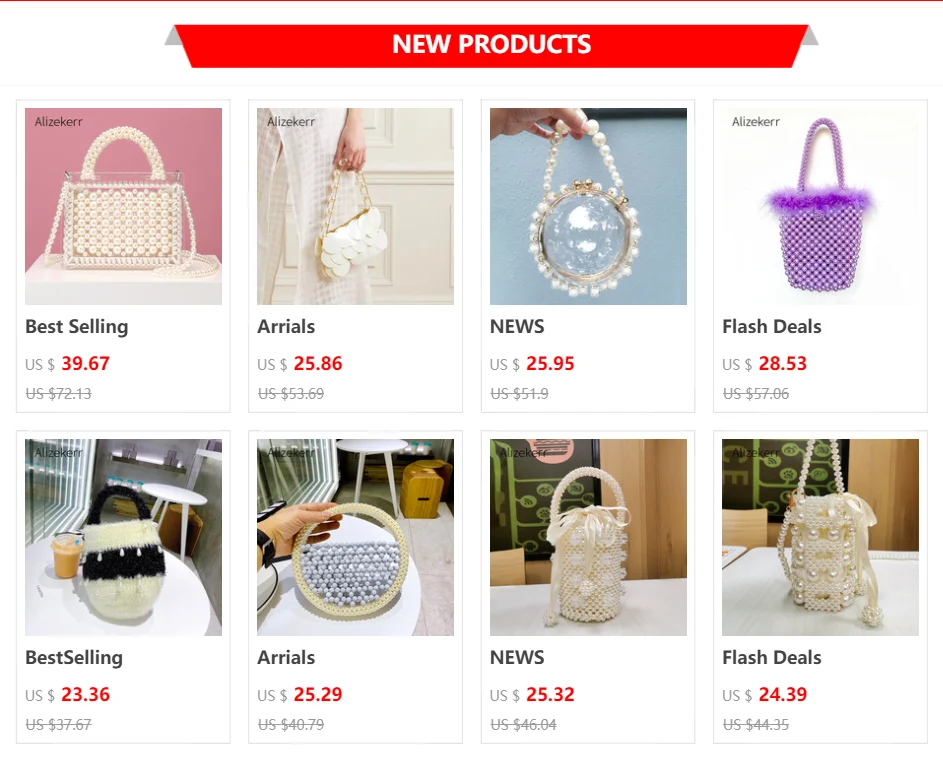This screenshot has height=768, width=943.
Task: Click the US $ 39.67 price
Action: click(x=67, y=364)
